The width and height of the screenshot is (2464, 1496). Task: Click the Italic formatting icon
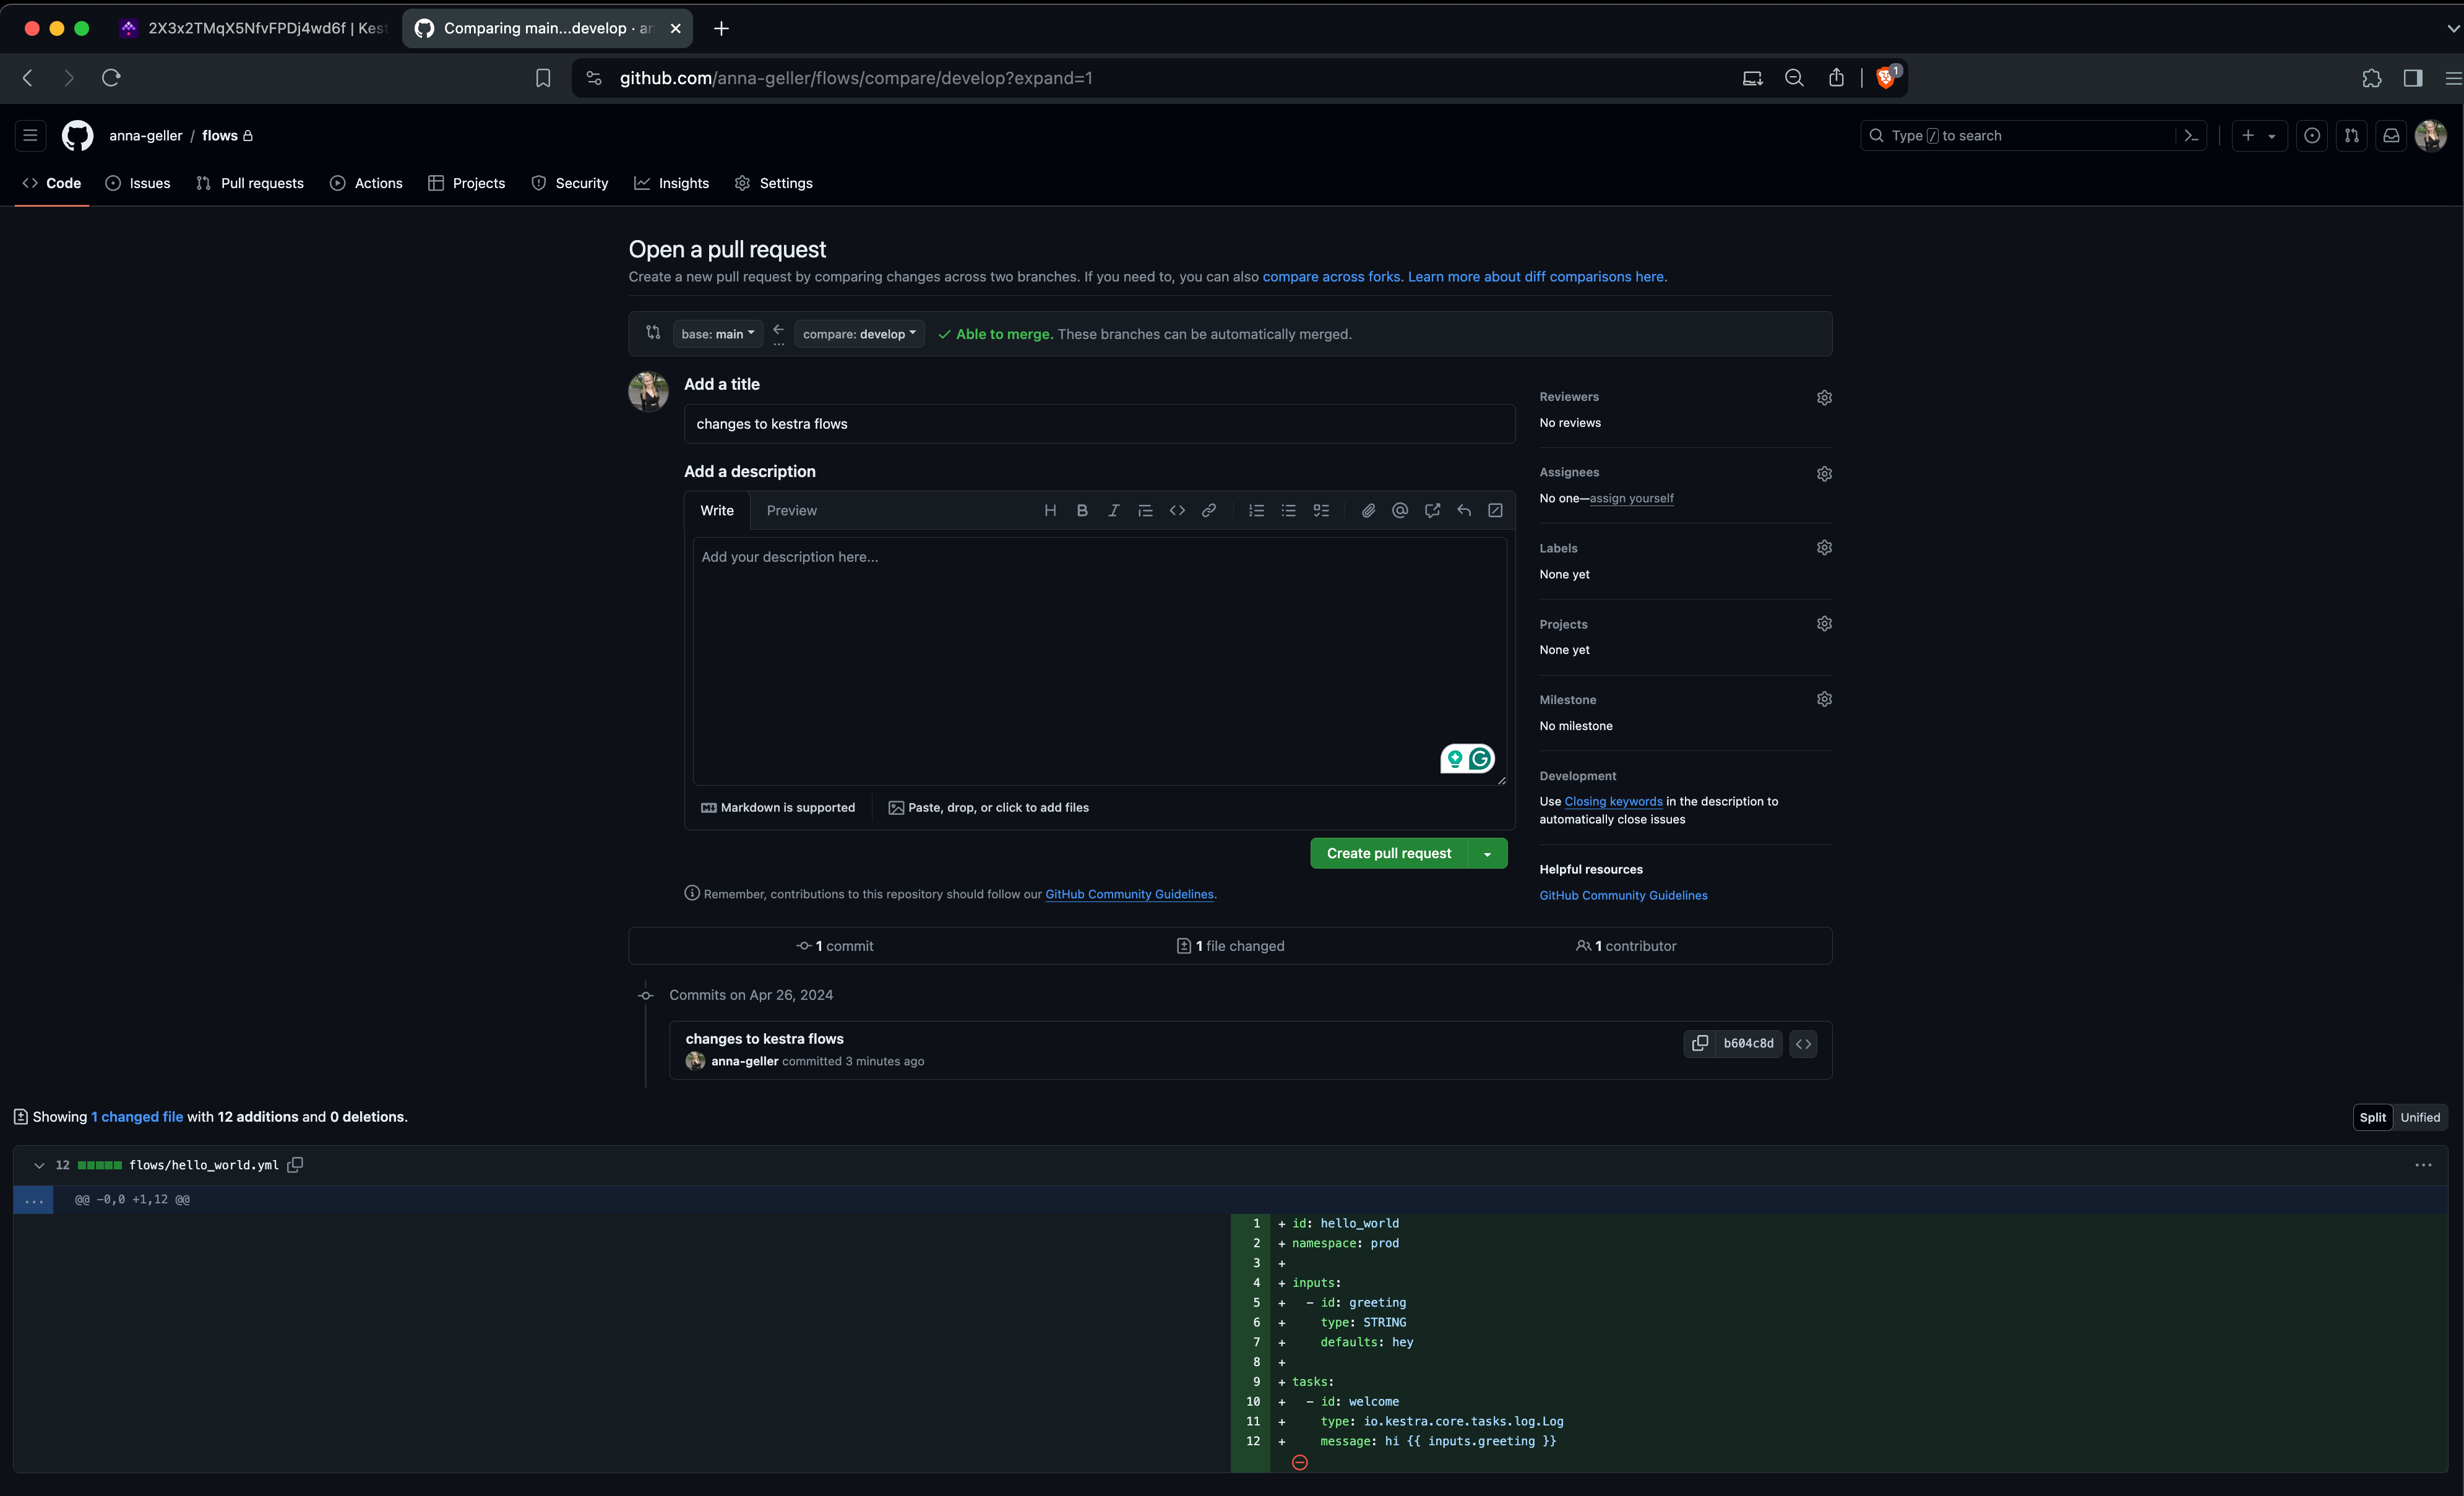pyautogui.click(x=1113, y=511)
